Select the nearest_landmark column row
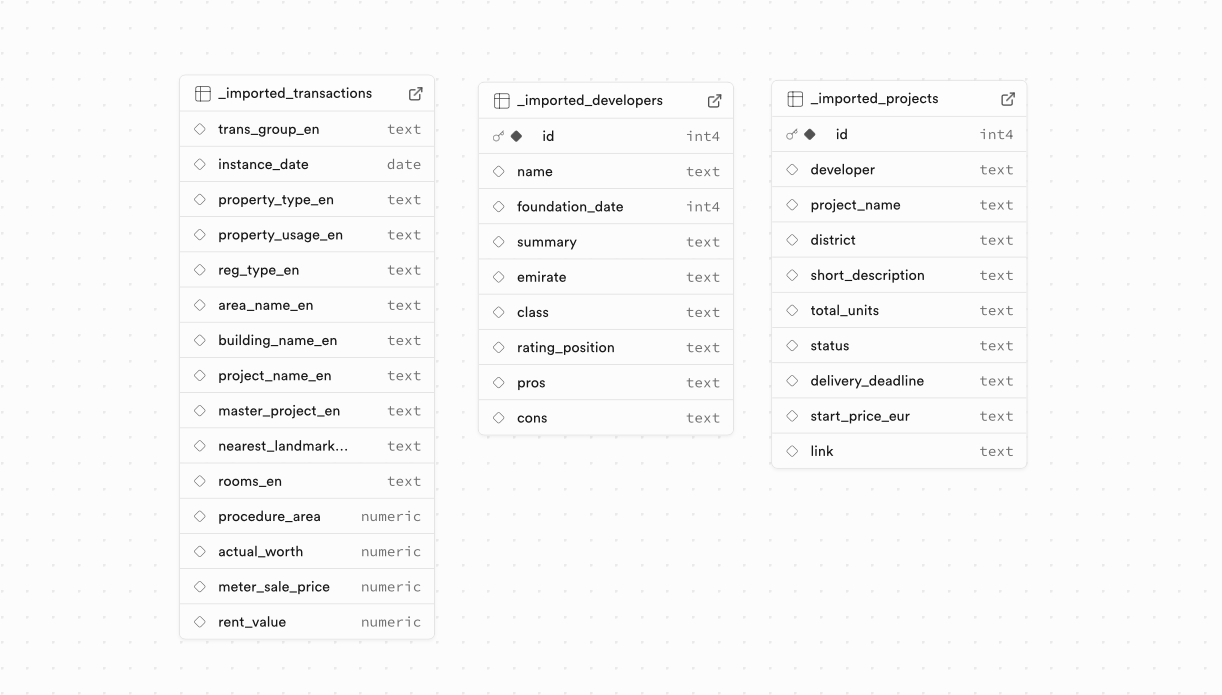 pos(306,446)
